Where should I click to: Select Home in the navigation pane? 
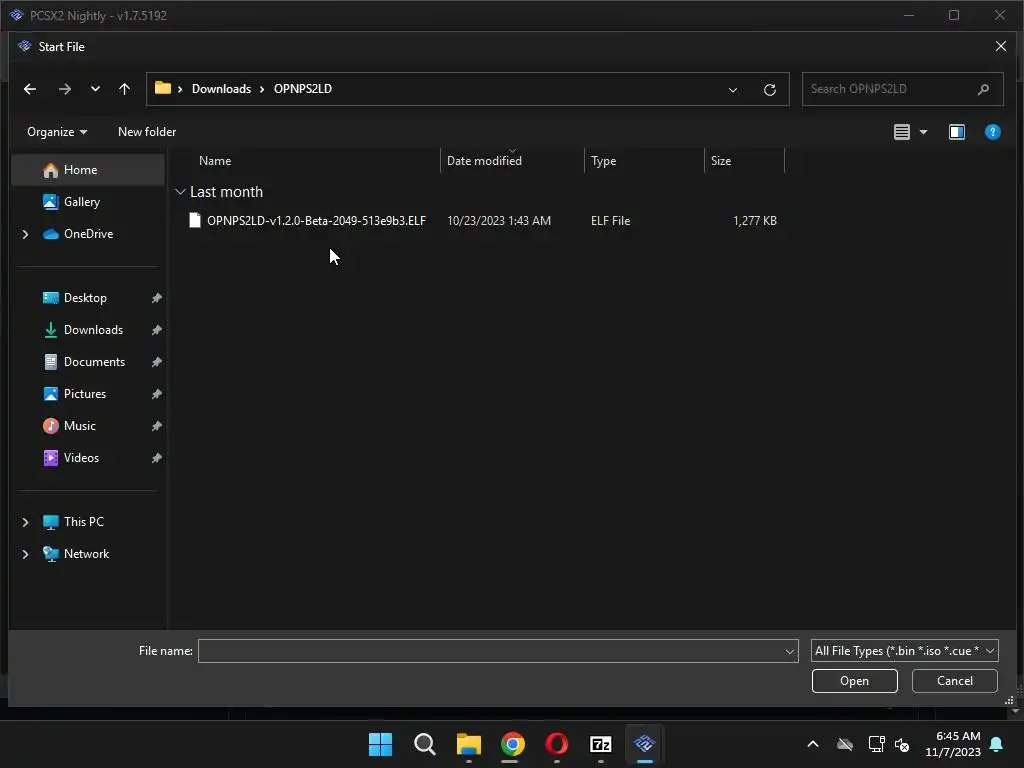click(x=88, y=170)
